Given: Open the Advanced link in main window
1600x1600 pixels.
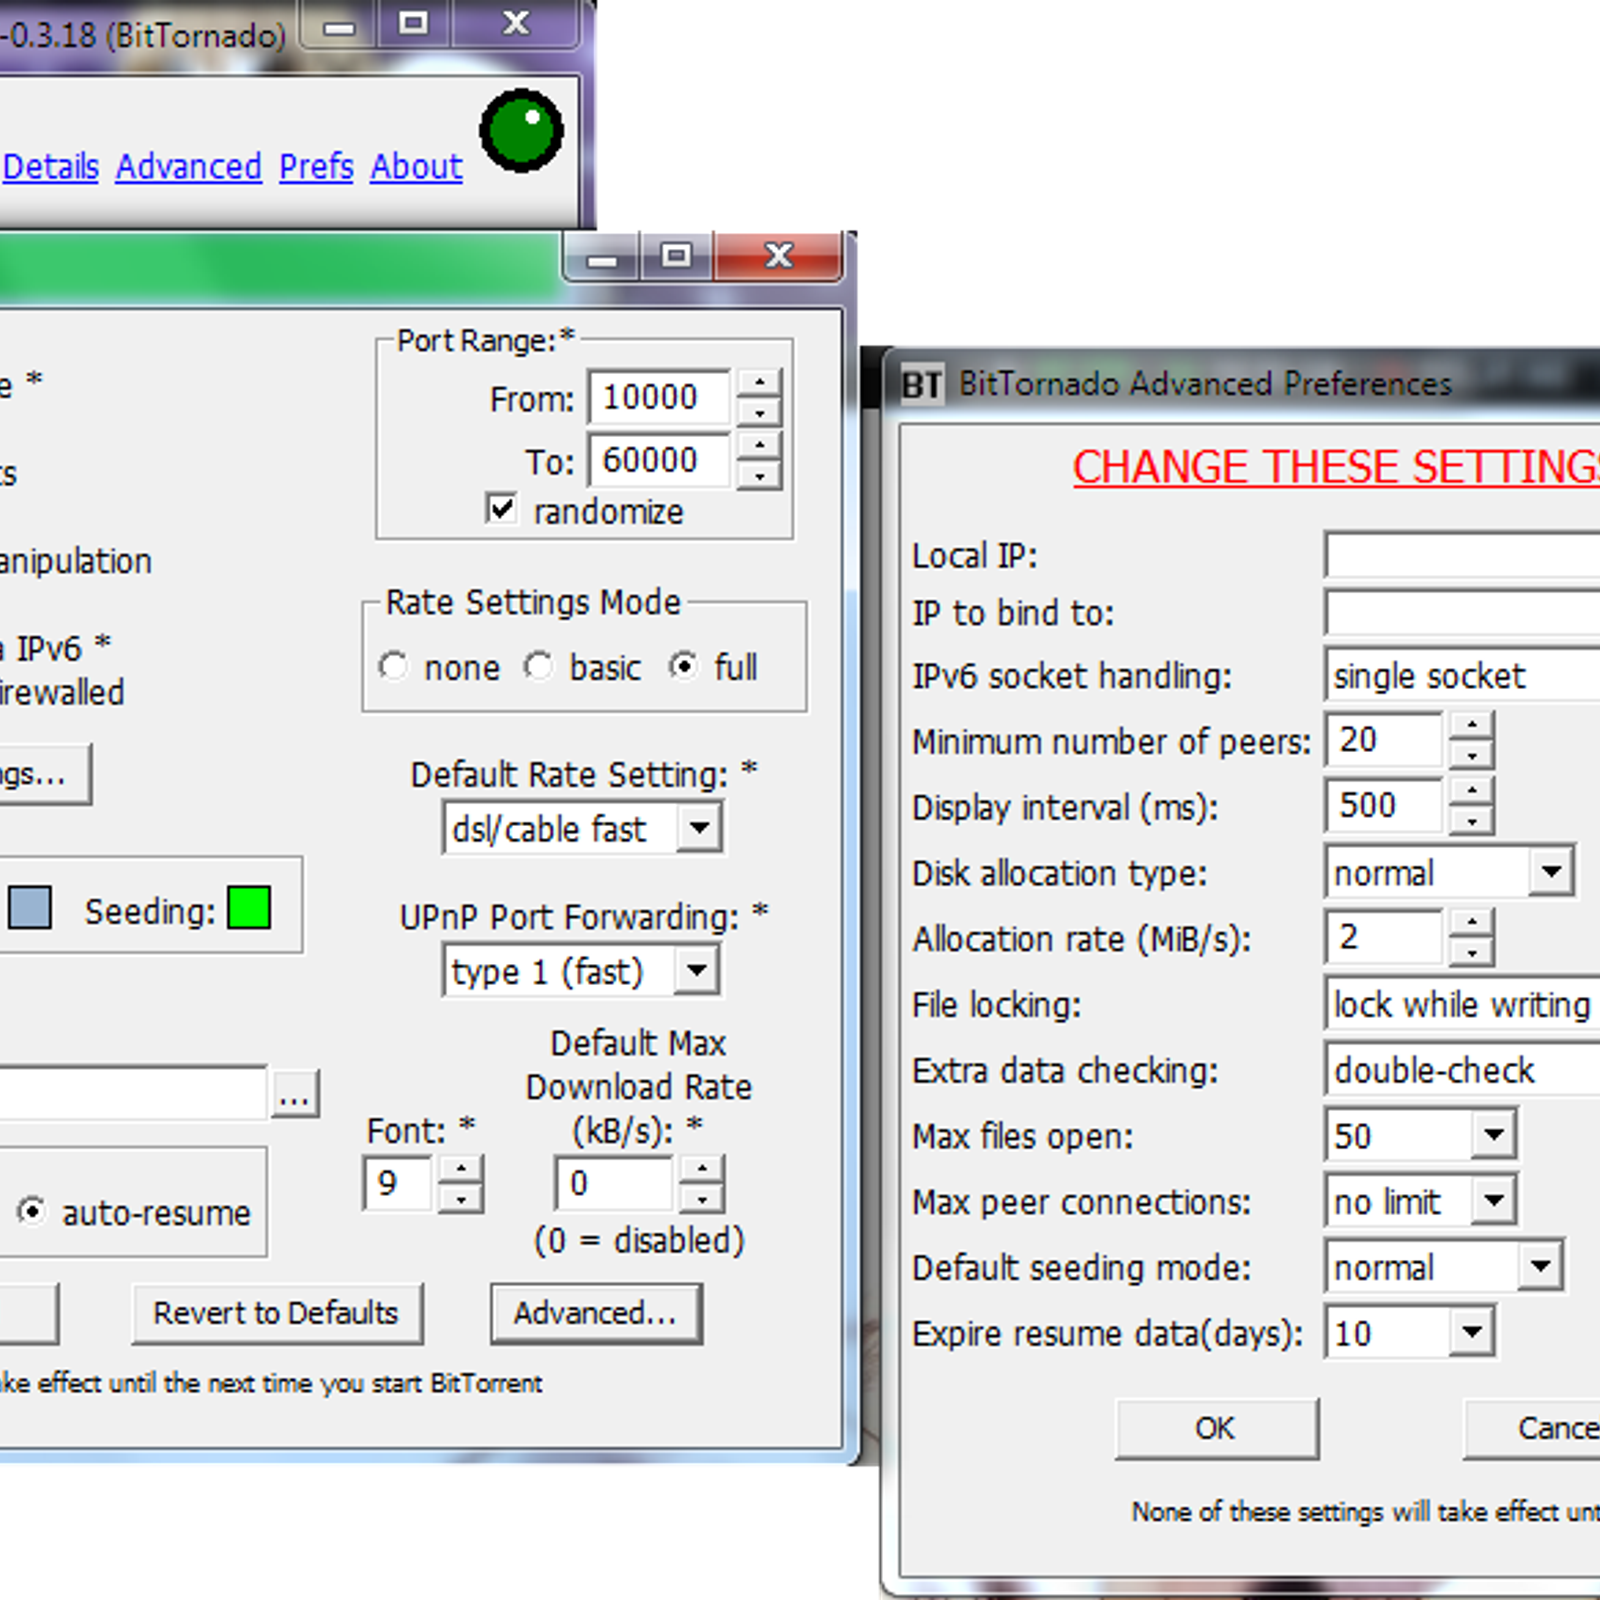Looking at the screenshot, I should 189,167.
